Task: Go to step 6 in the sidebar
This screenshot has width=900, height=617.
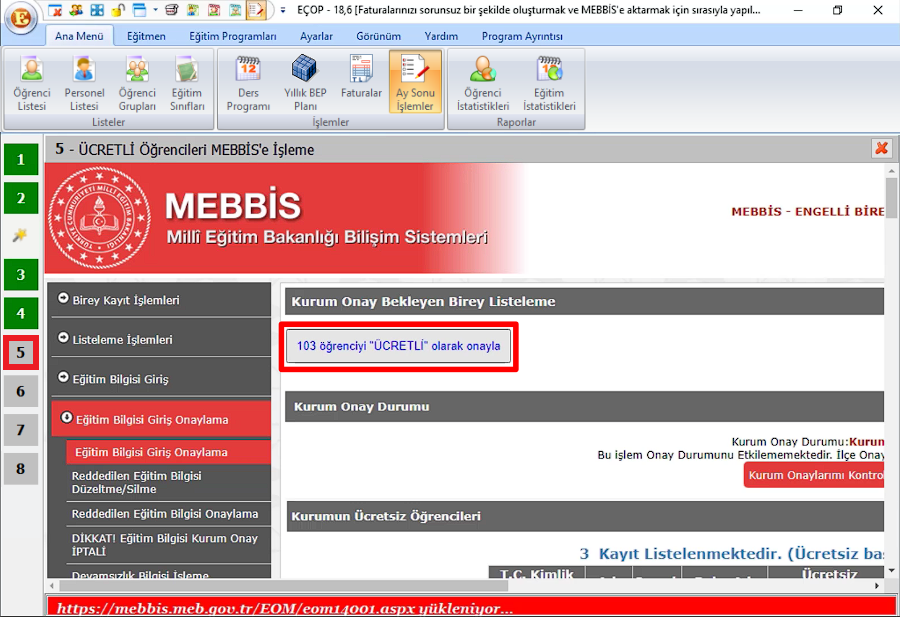Action: click(x=21, y=391)
